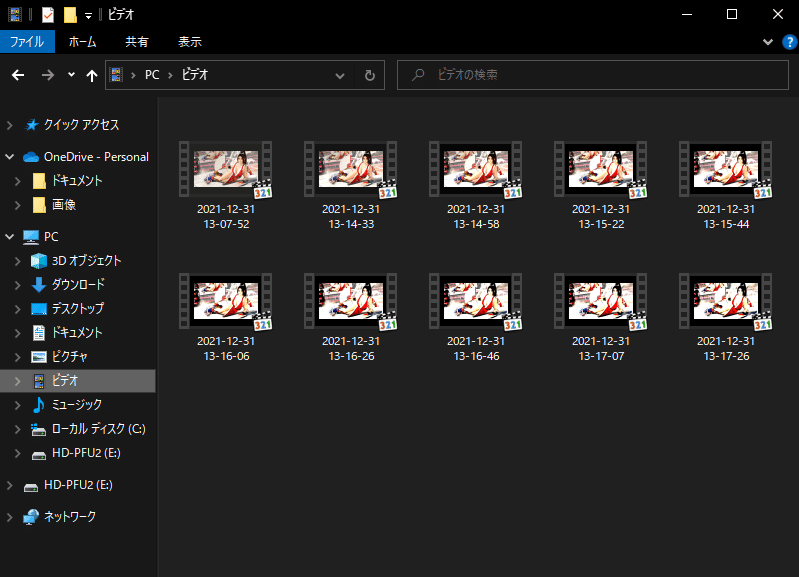Viewport: 799px width, 577px height.
Task: Click the search magnifier icon
Action: click(418, 75)
